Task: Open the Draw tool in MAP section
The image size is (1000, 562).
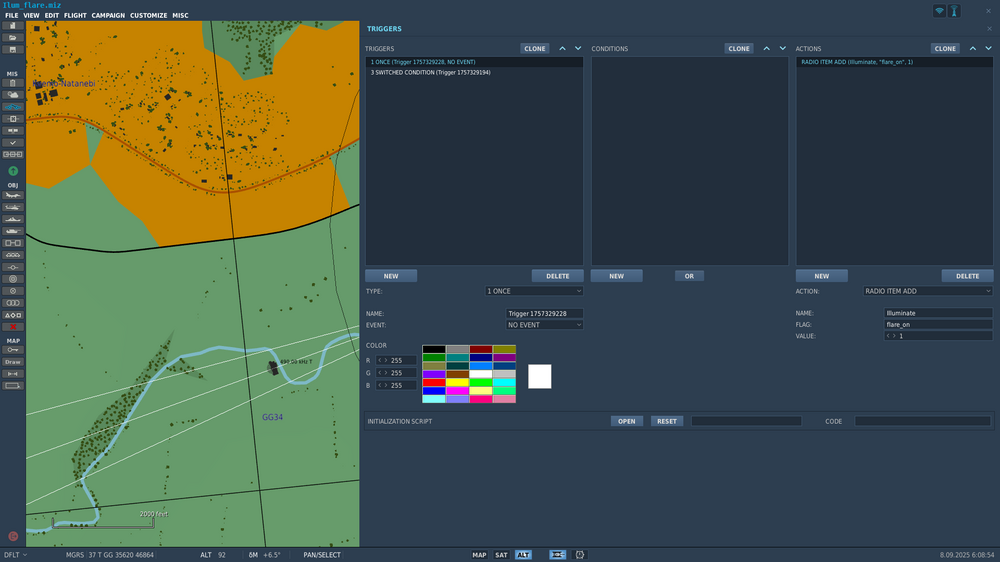Action: [x=13, y=362]
